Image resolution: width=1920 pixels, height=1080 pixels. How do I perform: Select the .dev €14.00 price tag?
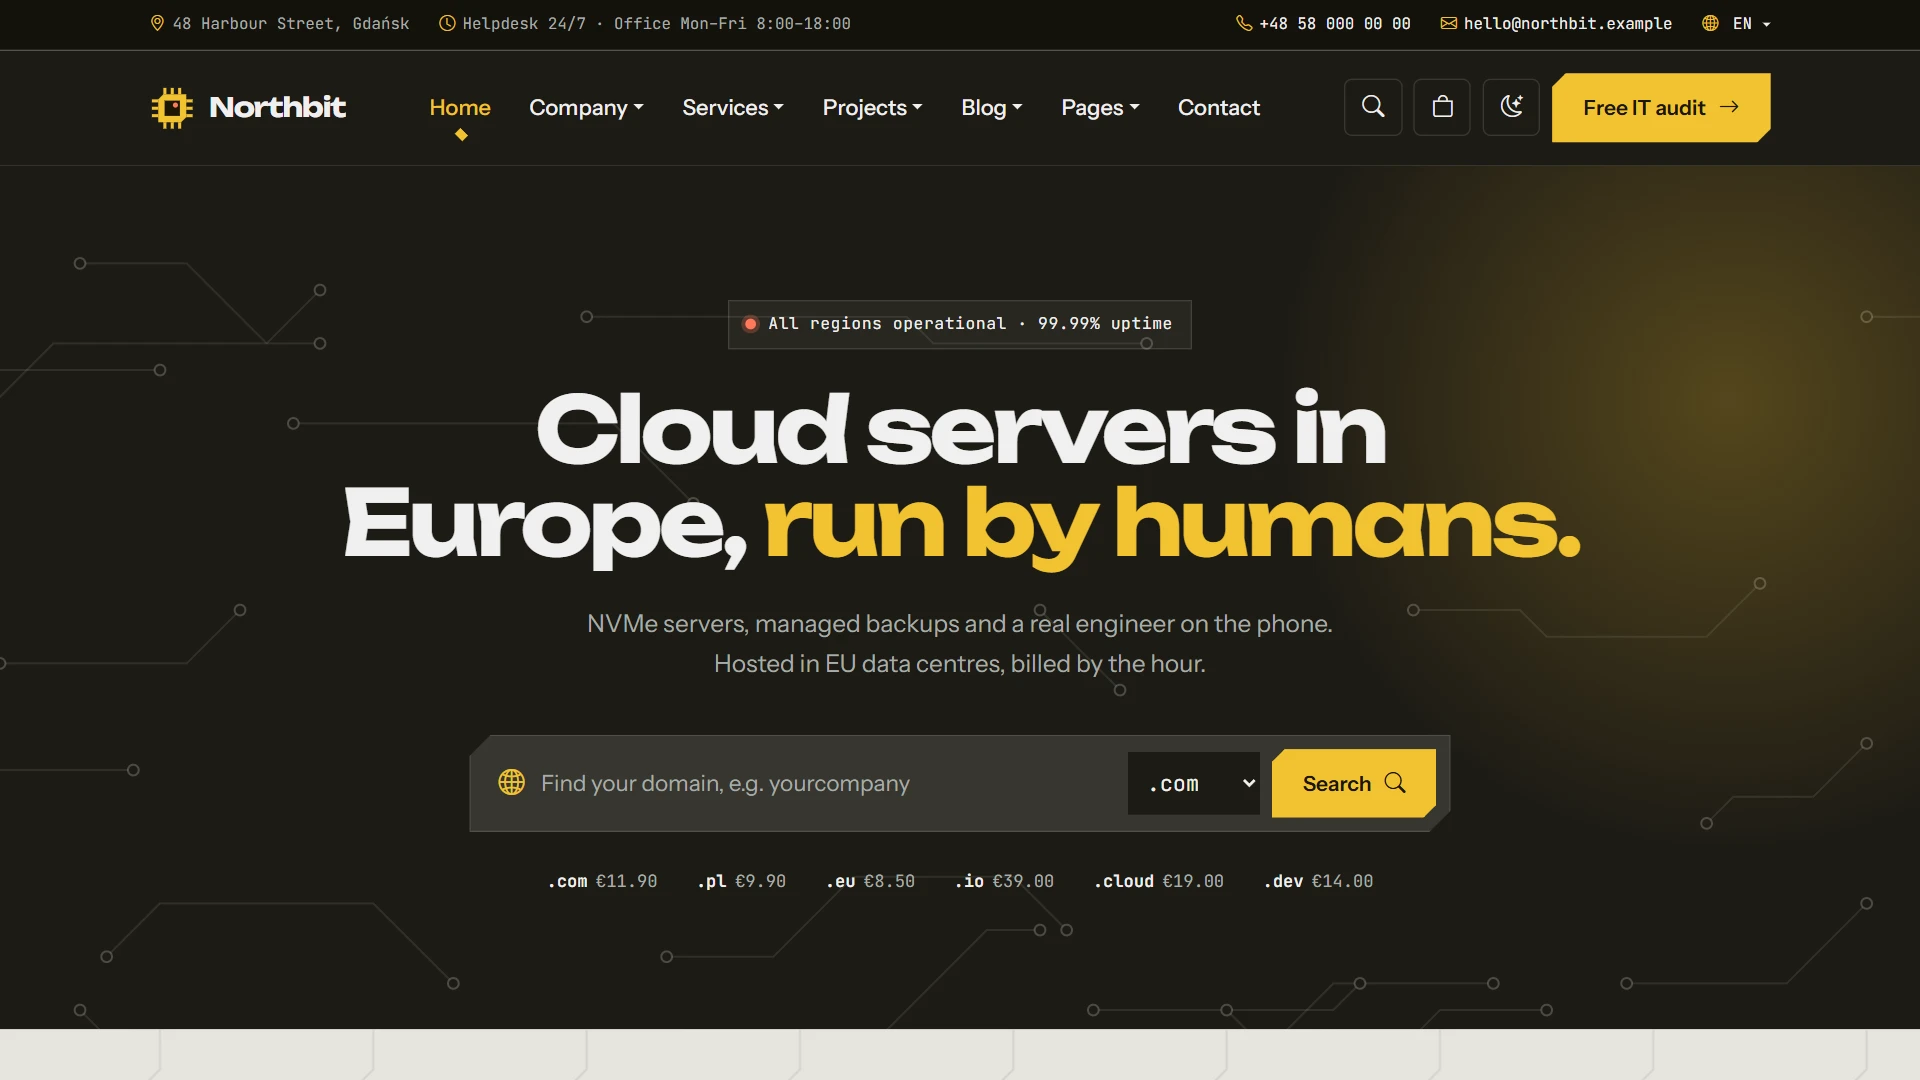(x=1318, y=881)
